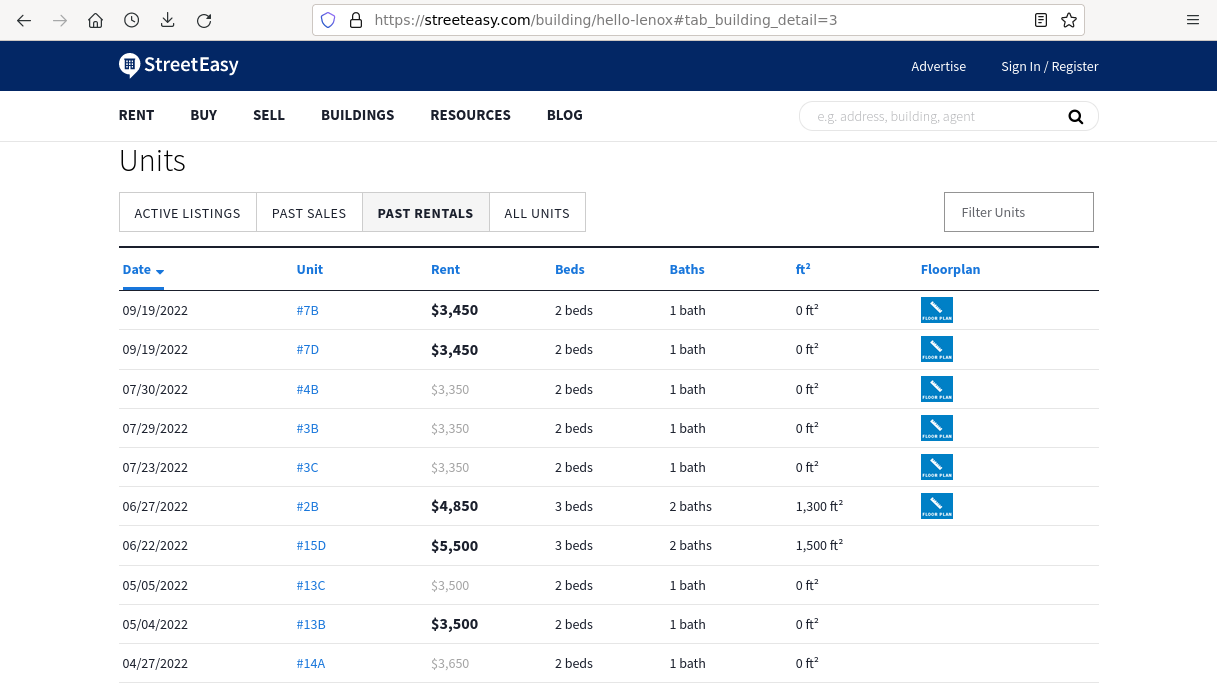This screenshot has height=693, width=1217.
Task: Click Sign In / Register link
Action: click(x=1049, y=66)
